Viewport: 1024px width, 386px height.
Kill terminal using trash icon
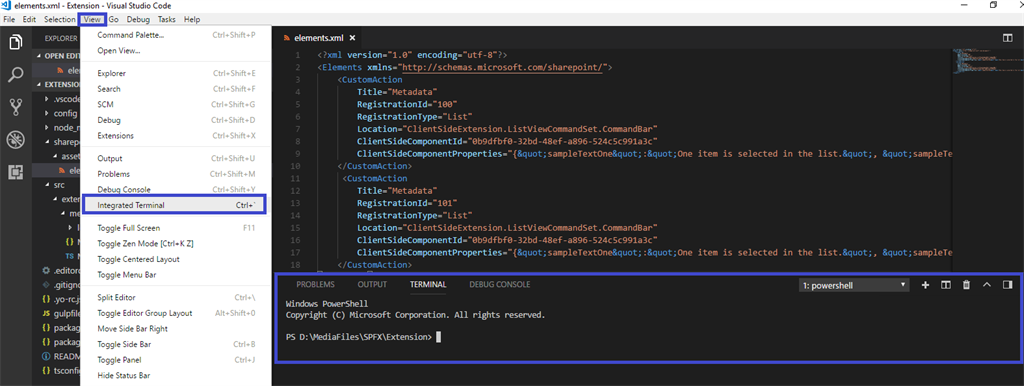[966, 285]
